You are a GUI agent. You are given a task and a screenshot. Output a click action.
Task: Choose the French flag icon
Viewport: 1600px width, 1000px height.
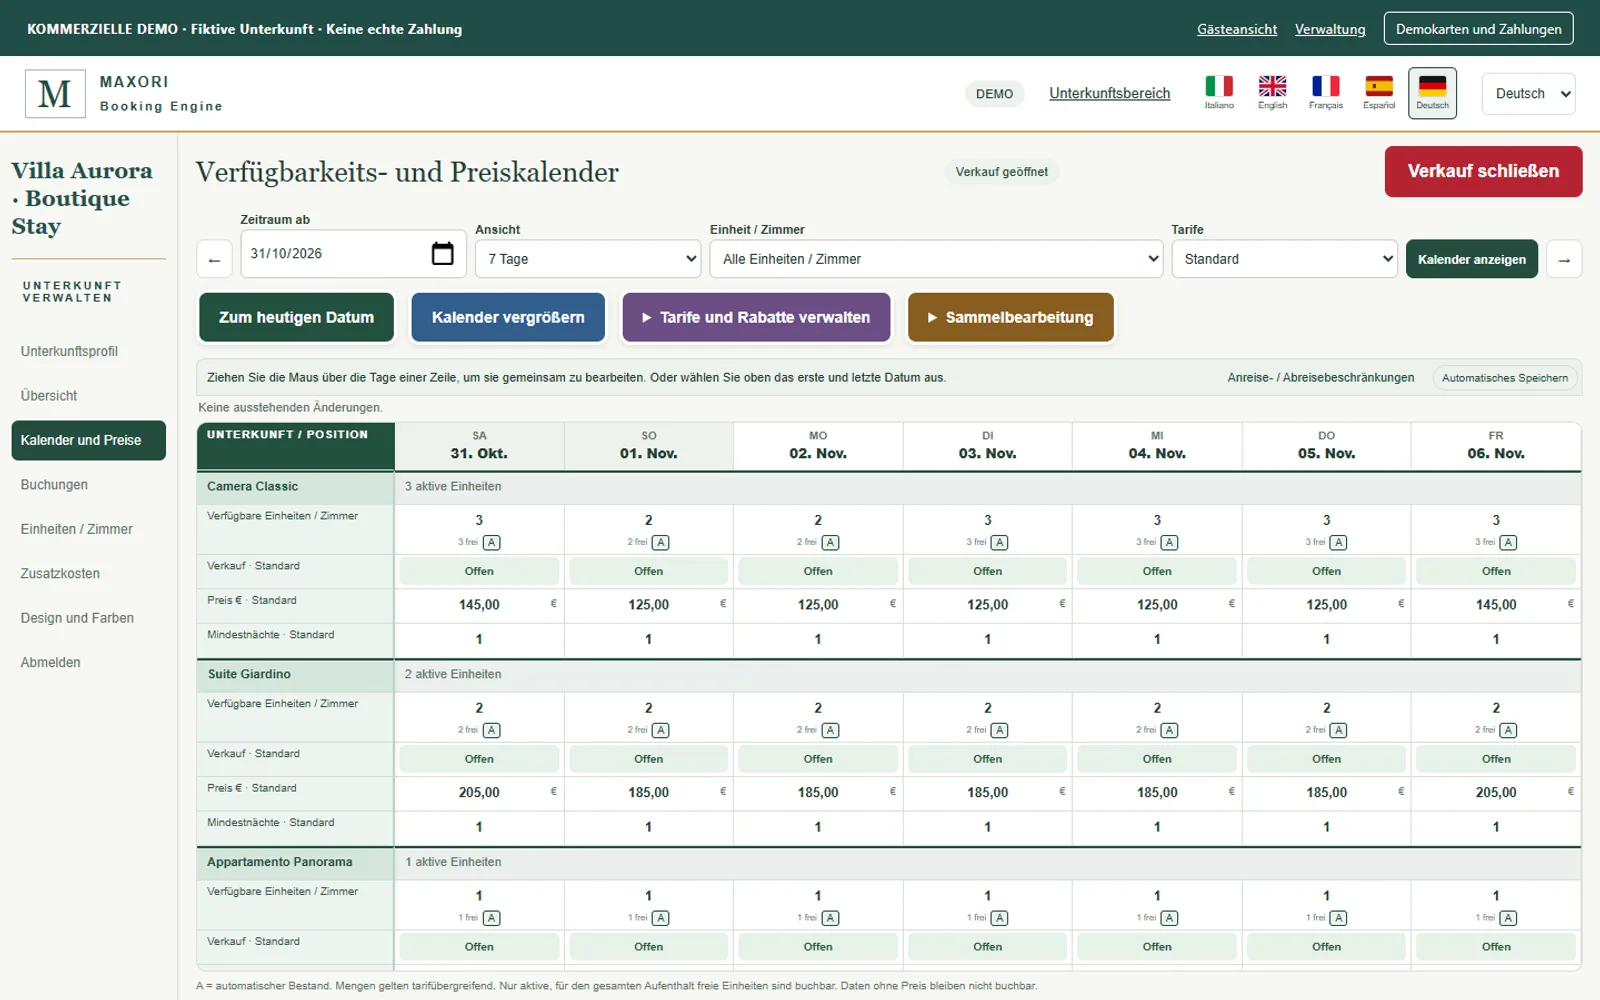coord(1326,87)
